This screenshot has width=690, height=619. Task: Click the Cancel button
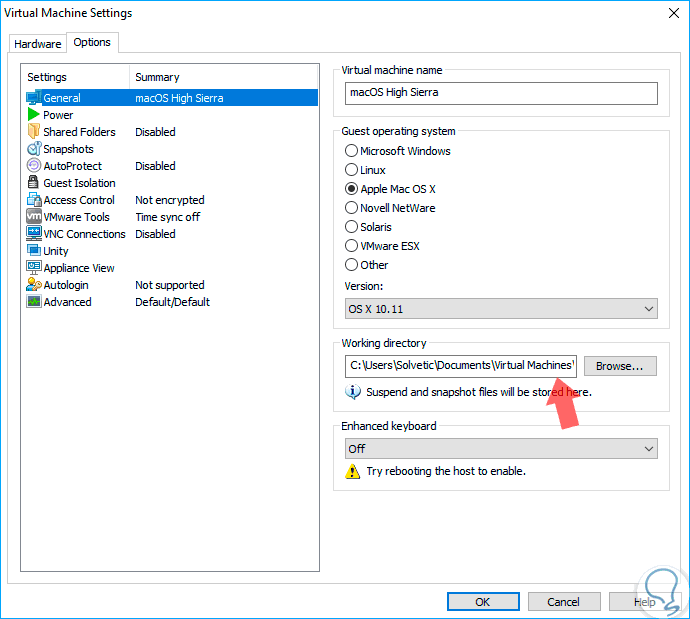click(564, 602)
